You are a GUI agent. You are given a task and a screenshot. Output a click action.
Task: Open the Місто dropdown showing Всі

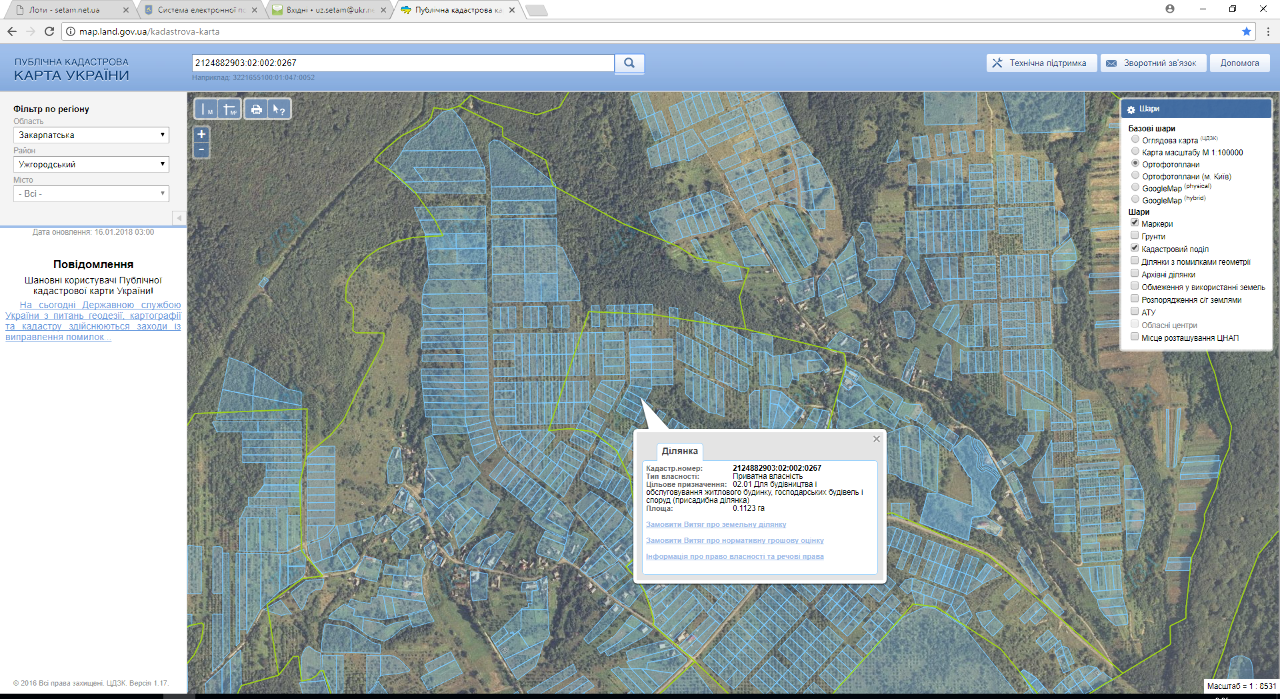[91, 193]
